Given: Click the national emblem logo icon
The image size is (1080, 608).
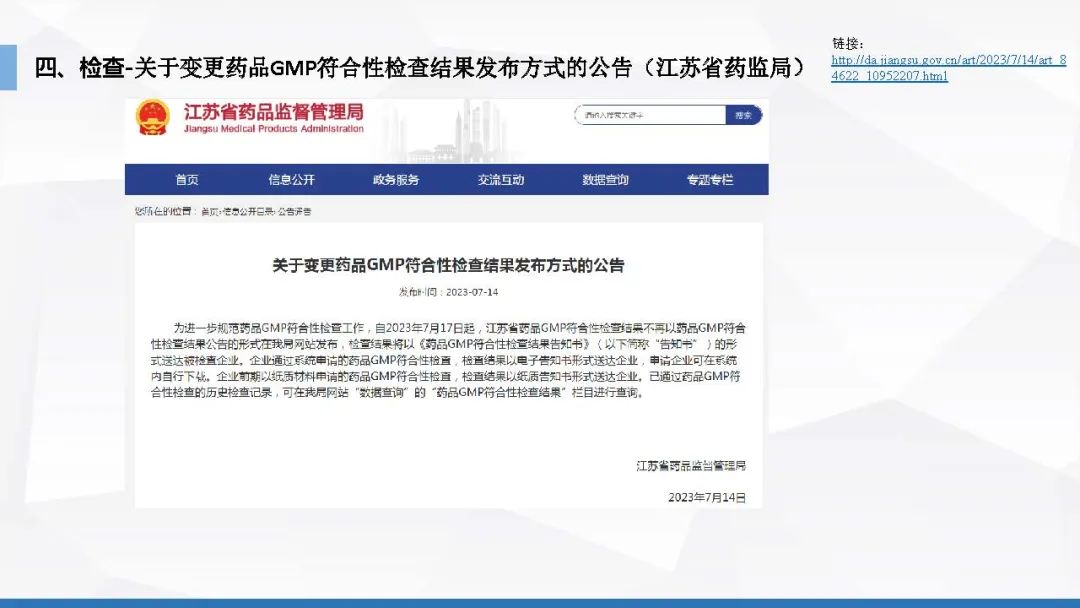Looking at the screenshot, I should 153,117.
